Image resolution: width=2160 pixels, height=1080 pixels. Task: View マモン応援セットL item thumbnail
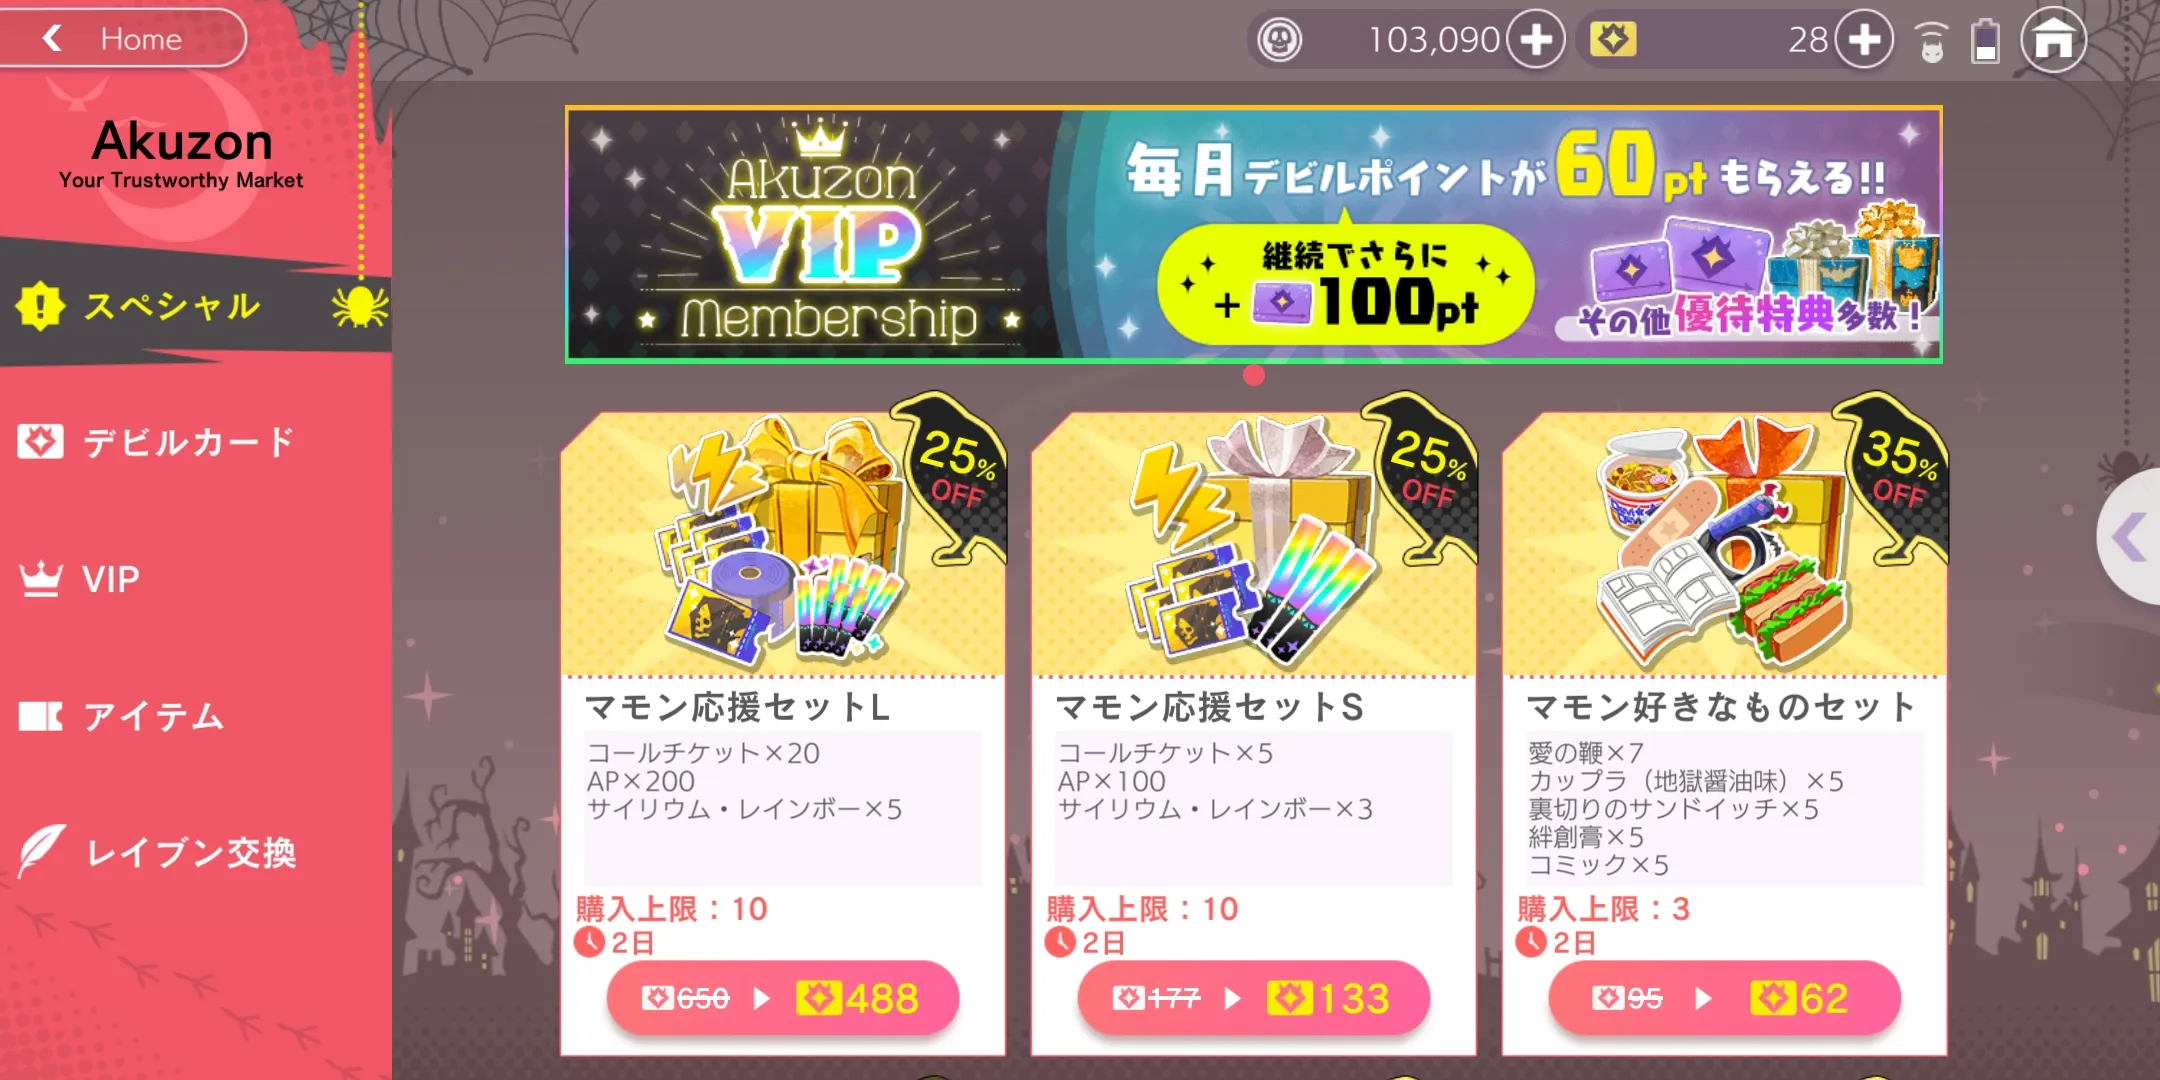(x=783, y=545)
